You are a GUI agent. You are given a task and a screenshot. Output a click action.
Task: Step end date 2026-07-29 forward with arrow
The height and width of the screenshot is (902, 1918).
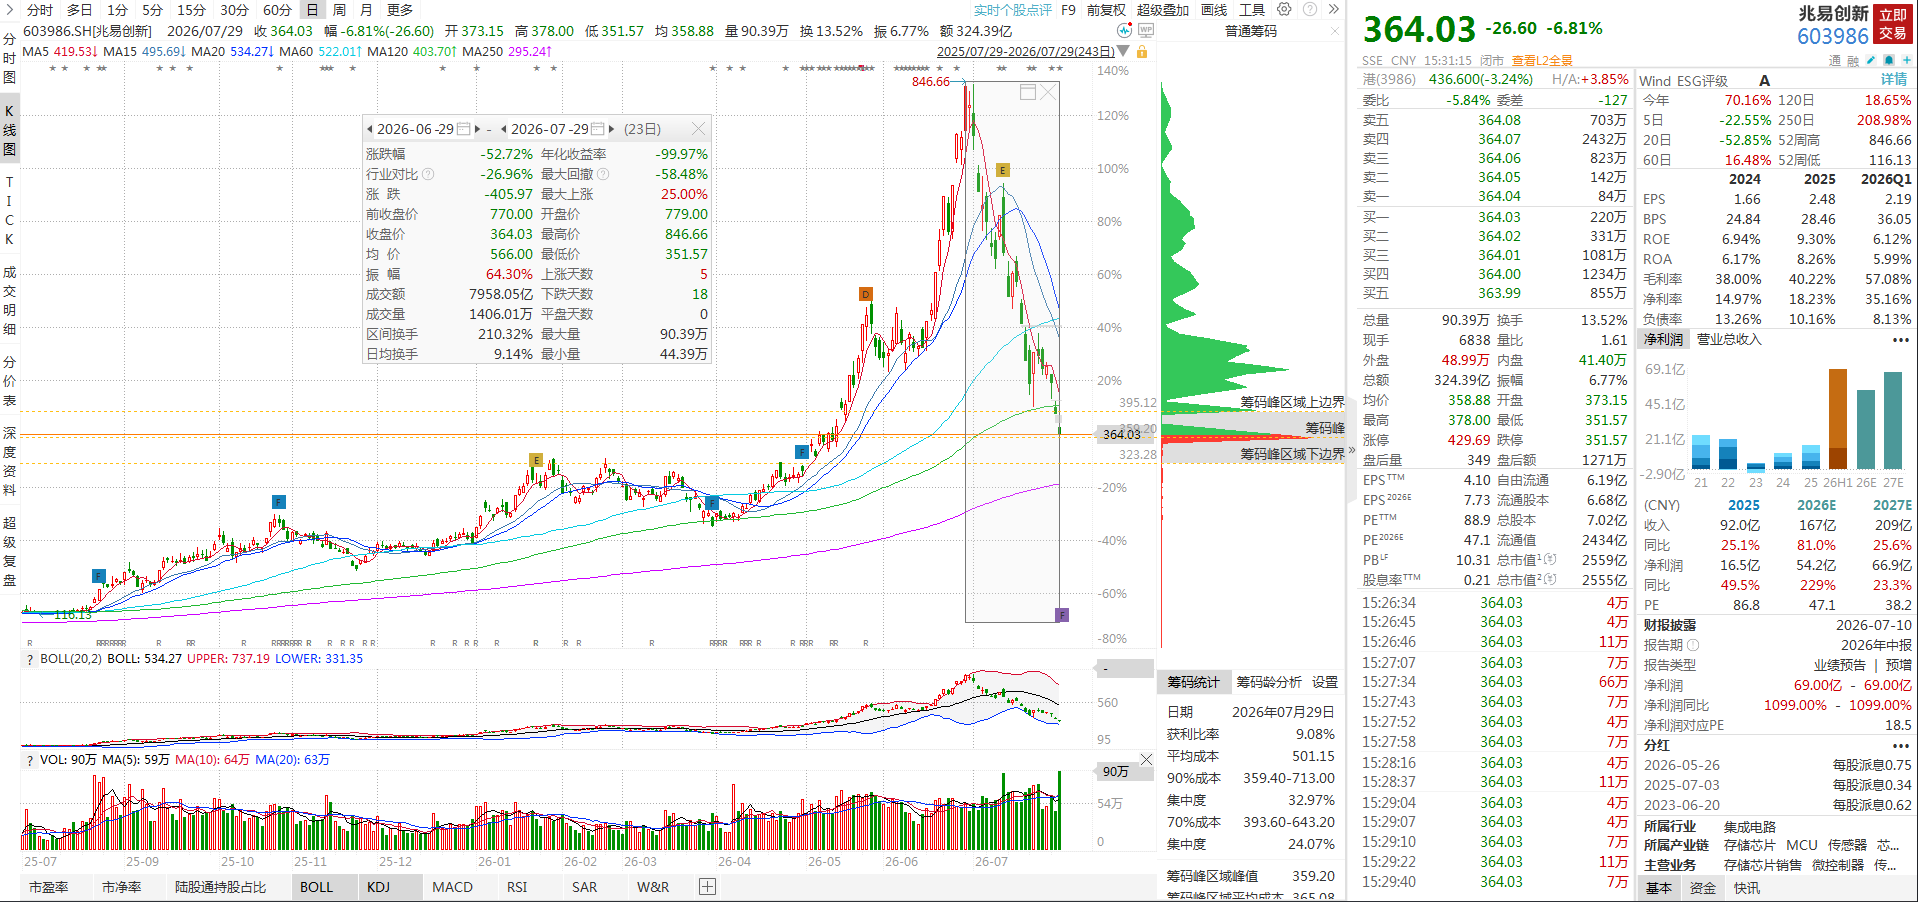[x=612, y=129]
